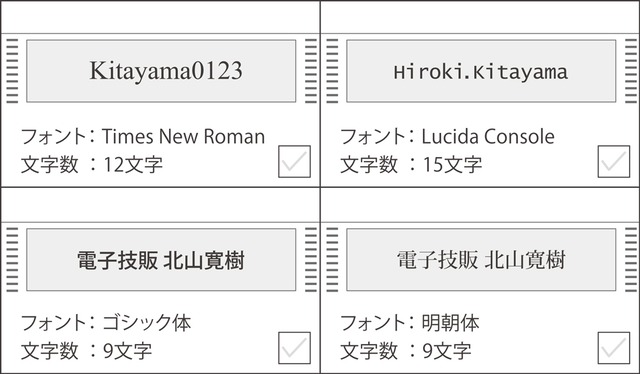Select the Mincho 電子技販 北山寛樹 preview

pyautogui.click(x=481, y=260)
